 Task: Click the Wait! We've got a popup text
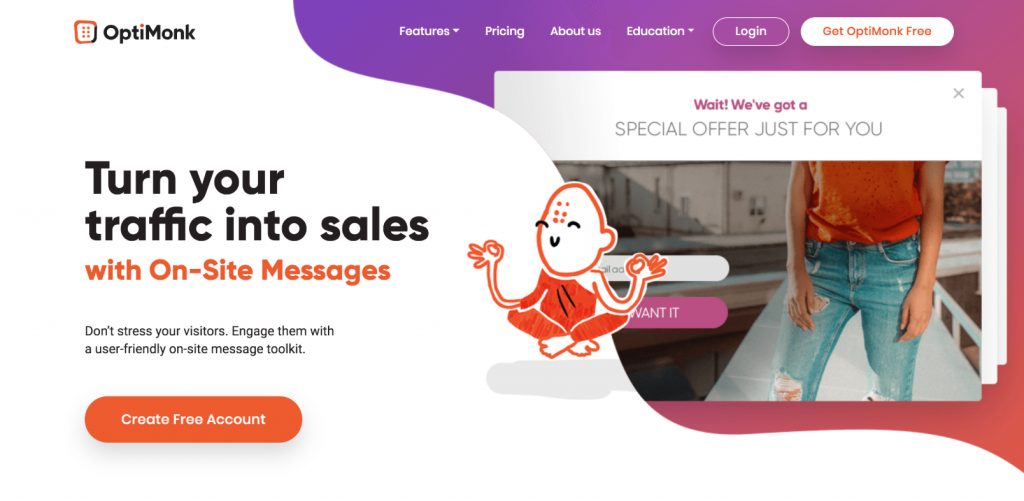(x=750, y=105)
